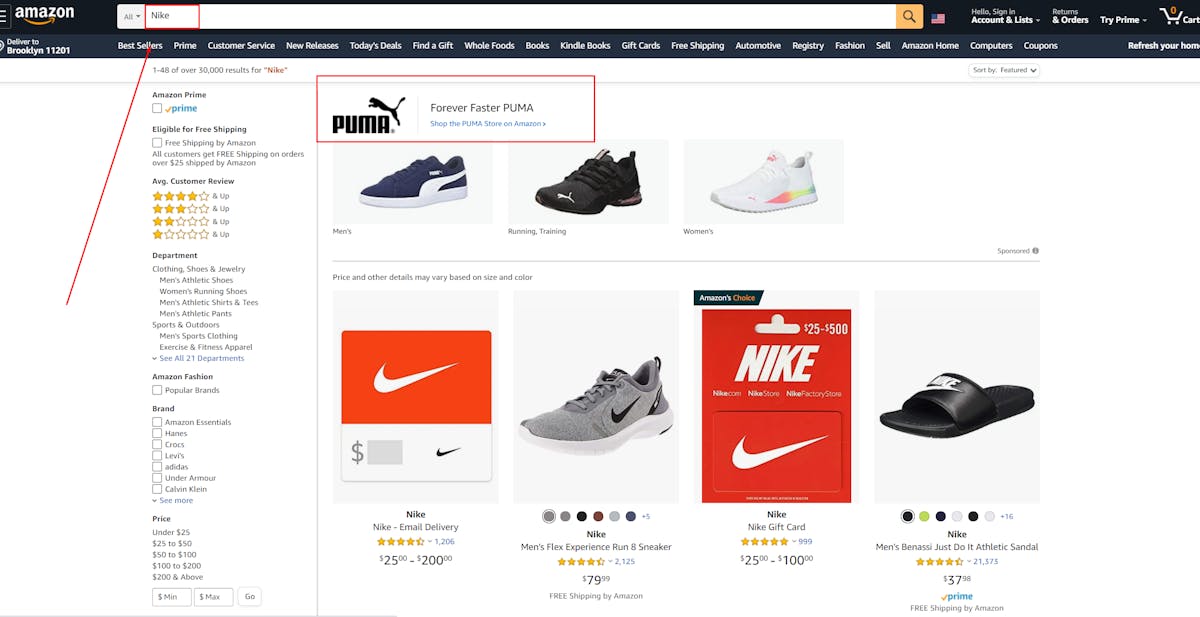Select the US flag language icon
Viewport: 1200px width, 617px height.
(938, 18)
